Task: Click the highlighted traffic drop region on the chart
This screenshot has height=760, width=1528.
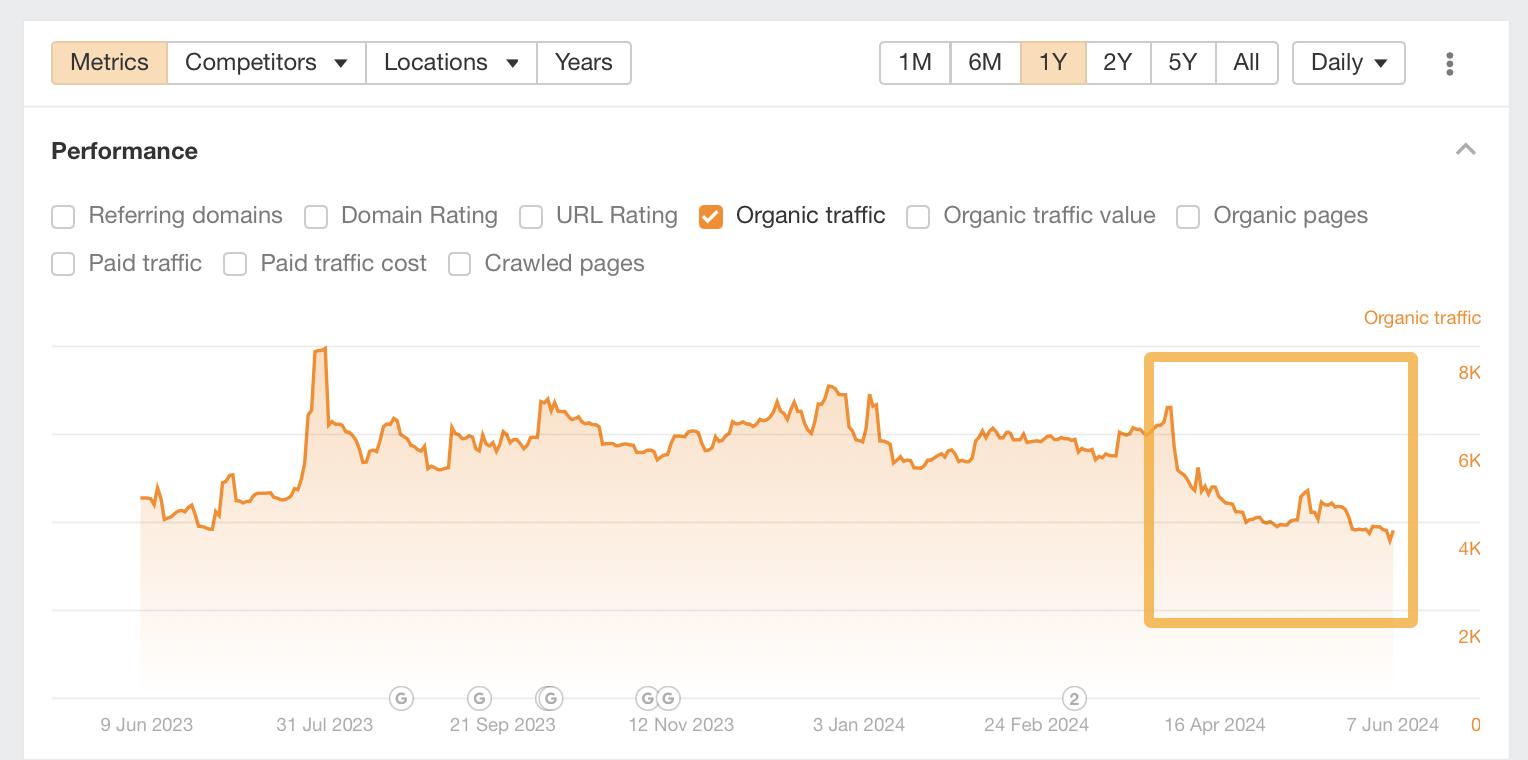Action: [1280, 490]
